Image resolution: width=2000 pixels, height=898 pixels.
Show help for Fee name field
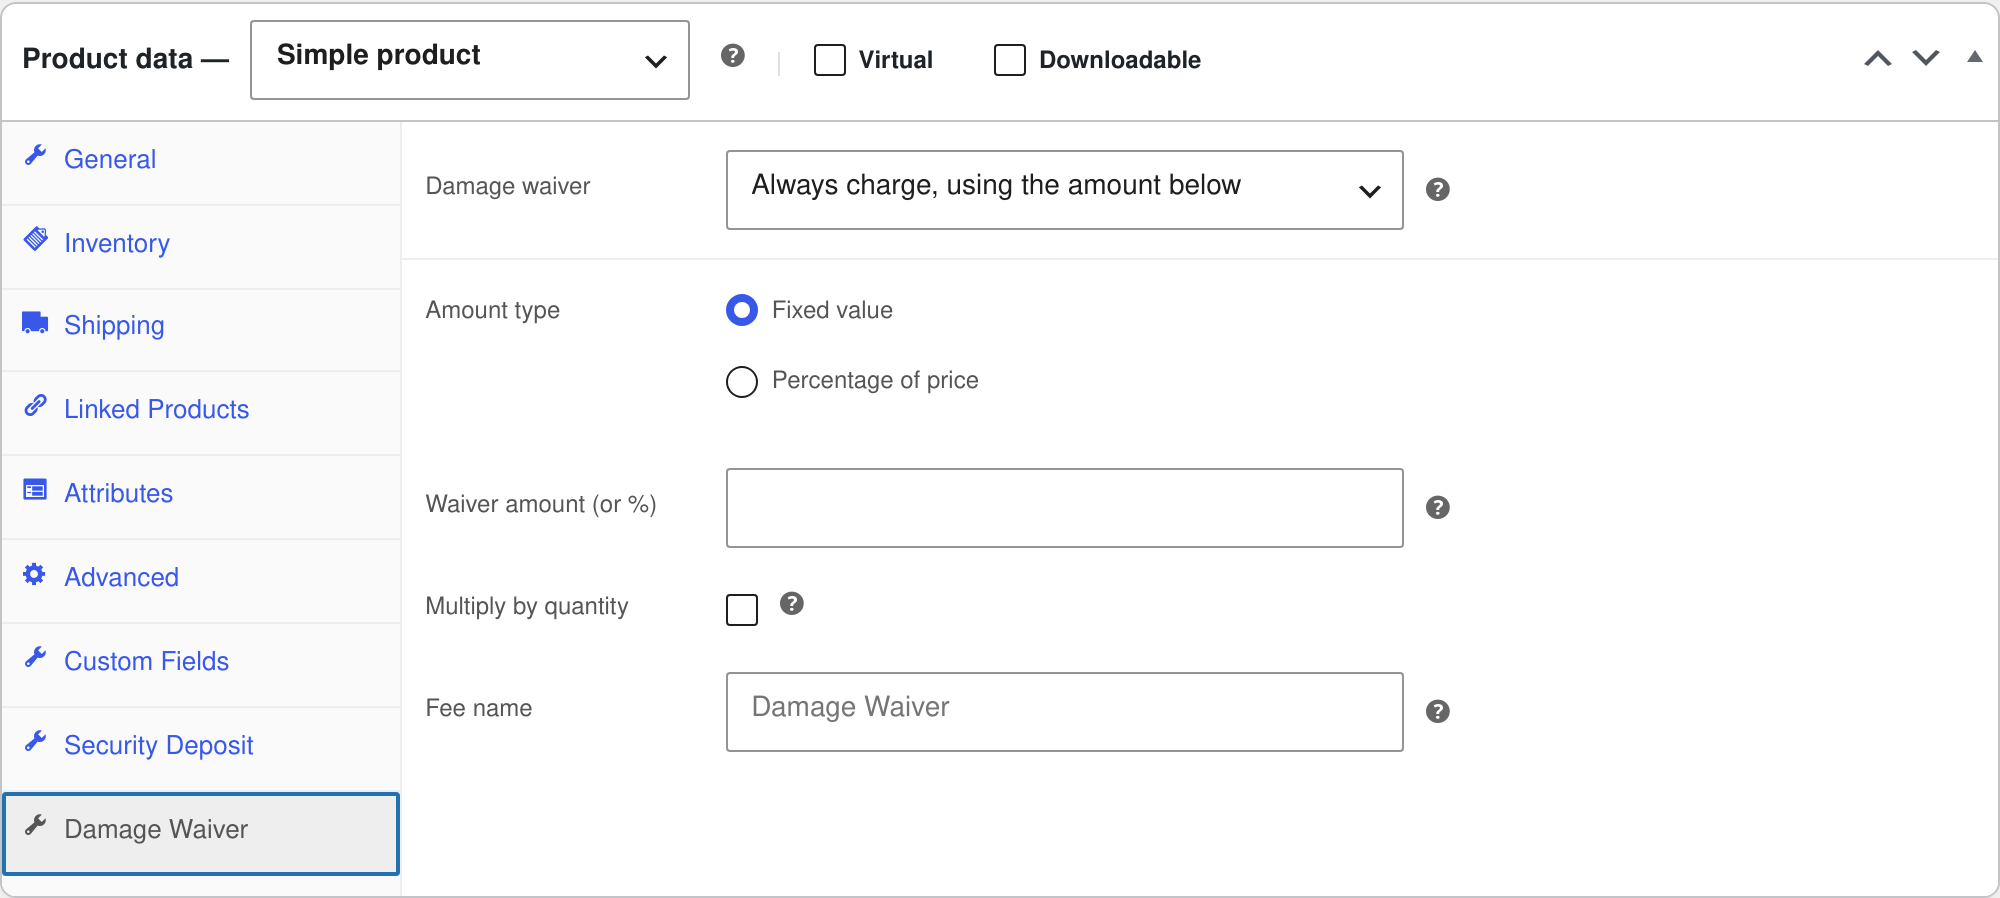point(1438,711)
